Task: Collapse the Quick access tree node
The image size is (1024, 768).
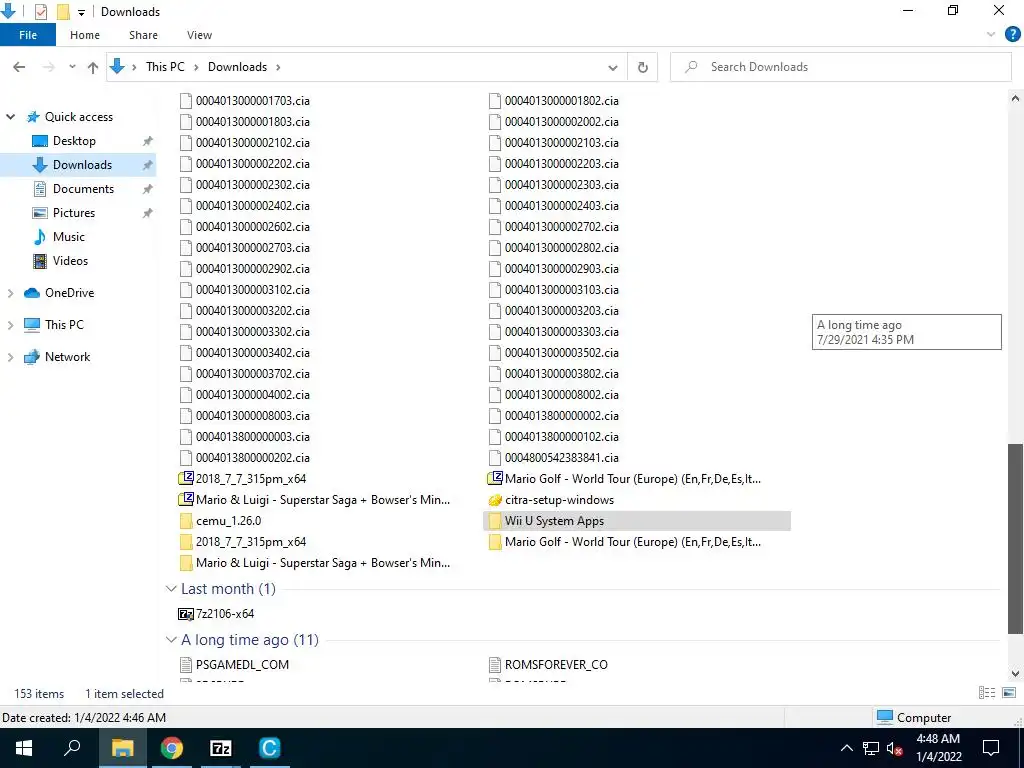Action: click(10, 117)
